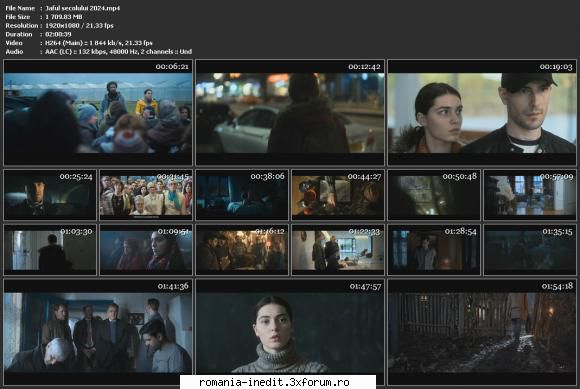View the frame at 01:16:12
The image size is (580, 389).
pyautogui.click(x=242, y=250)
